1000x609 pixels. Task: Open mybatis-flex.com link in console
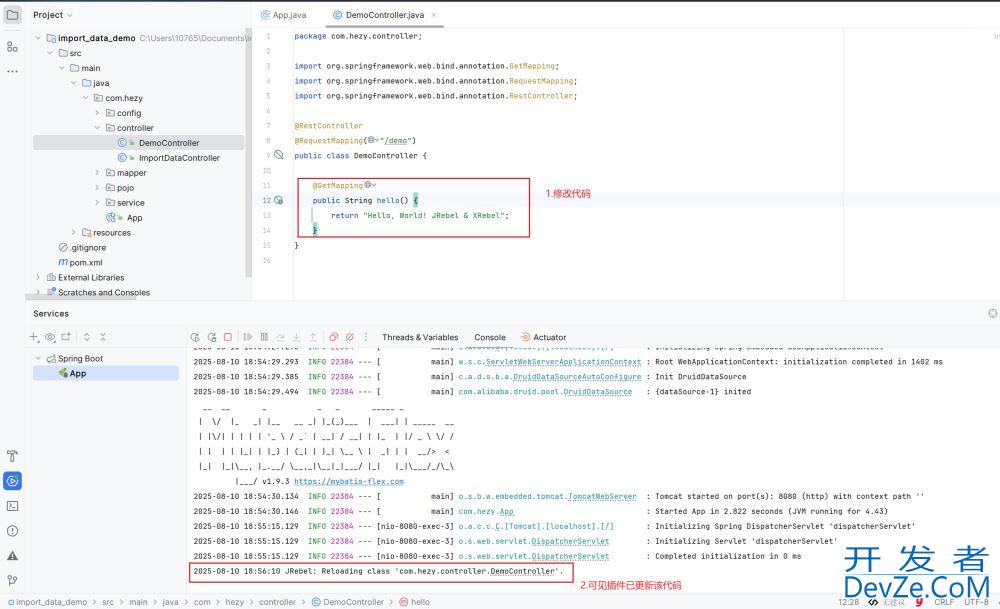(x=349, y=481)
